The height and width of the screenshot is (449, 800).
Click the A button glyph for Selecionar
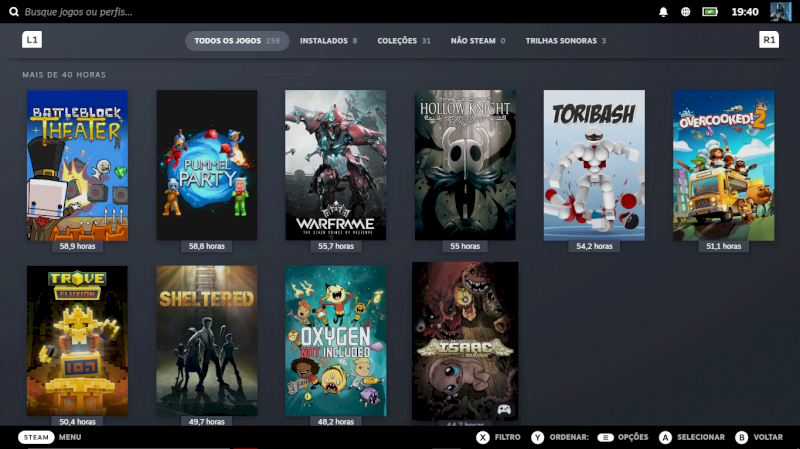pos(665,437)
